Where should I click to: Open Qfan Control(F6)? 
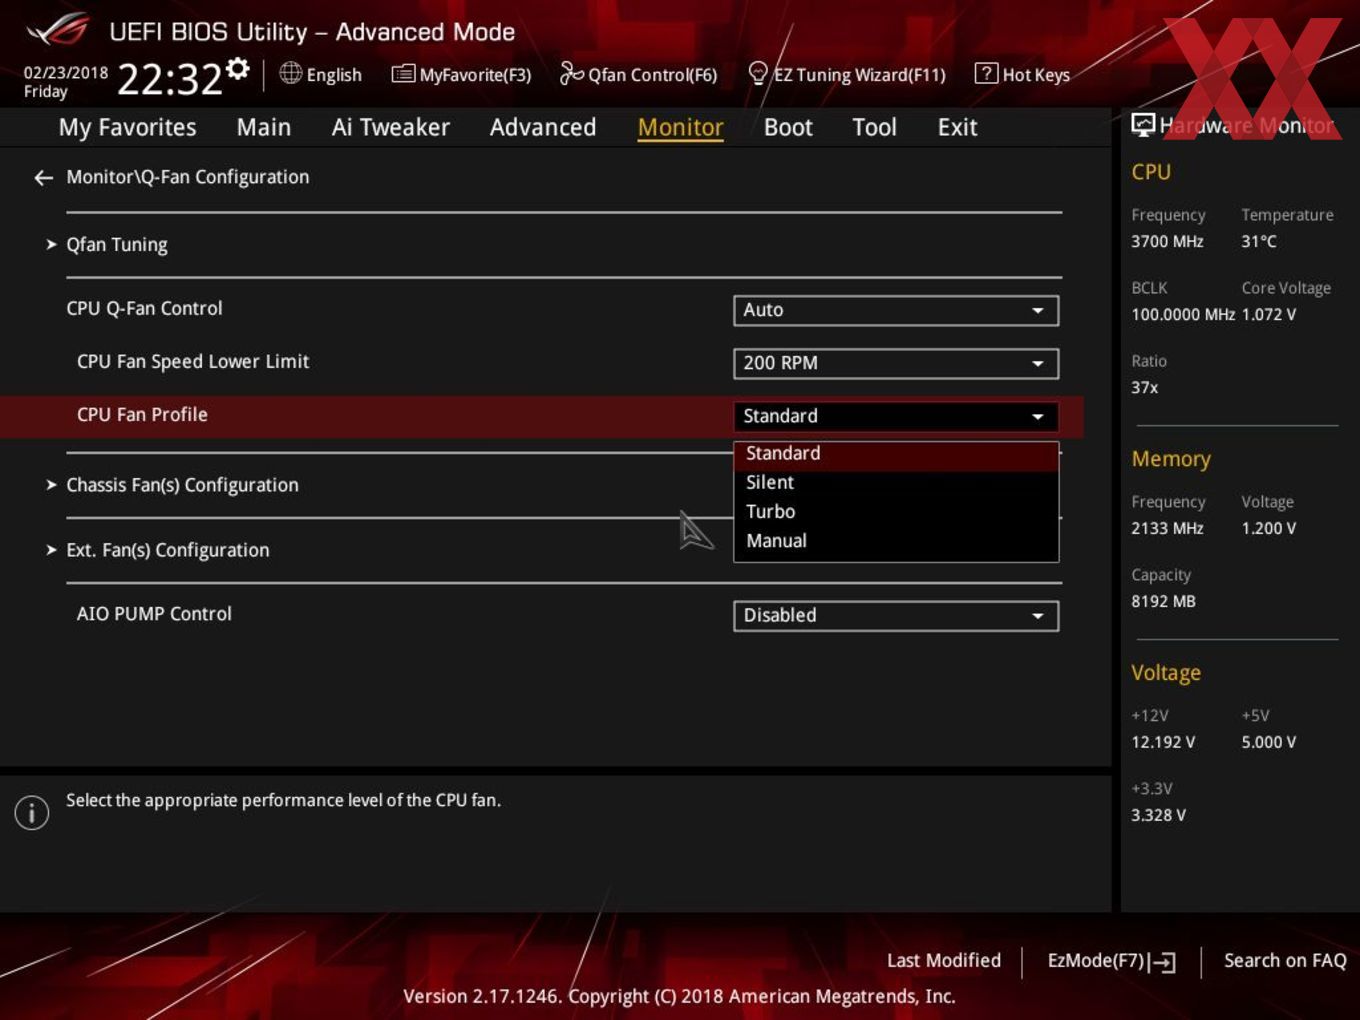639,74
